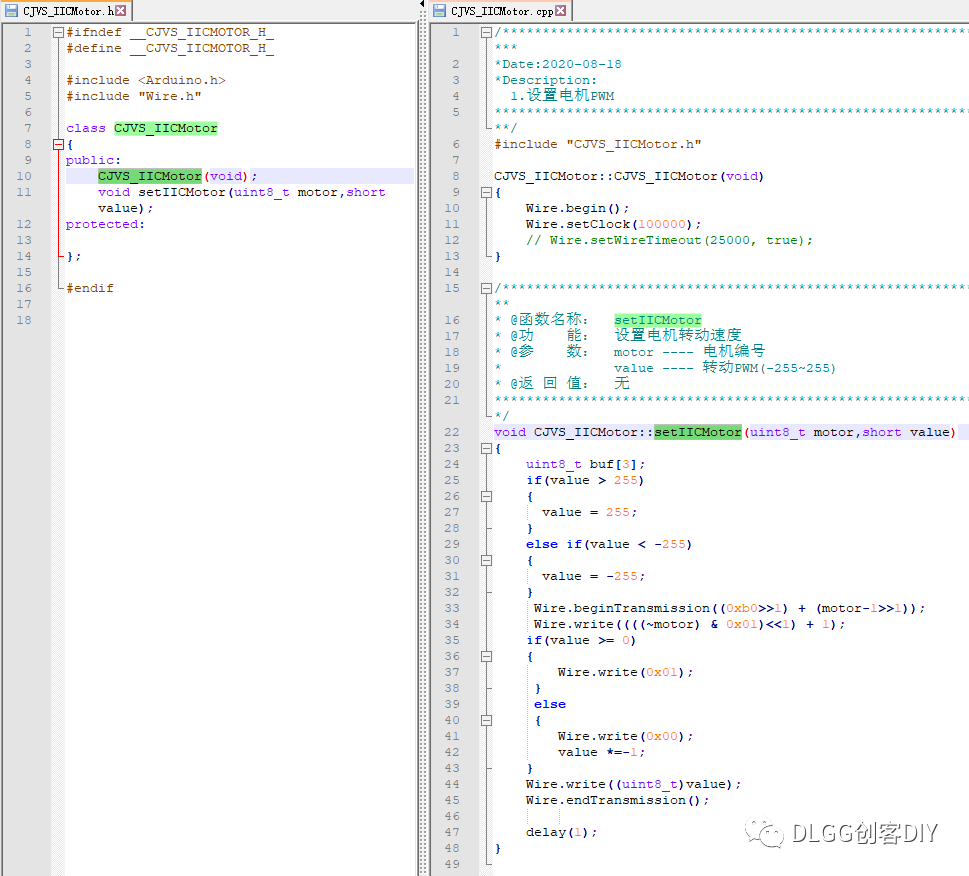Fold the setIICMotor comment header block
Screen dimensions: 969x876
(486, 288)
